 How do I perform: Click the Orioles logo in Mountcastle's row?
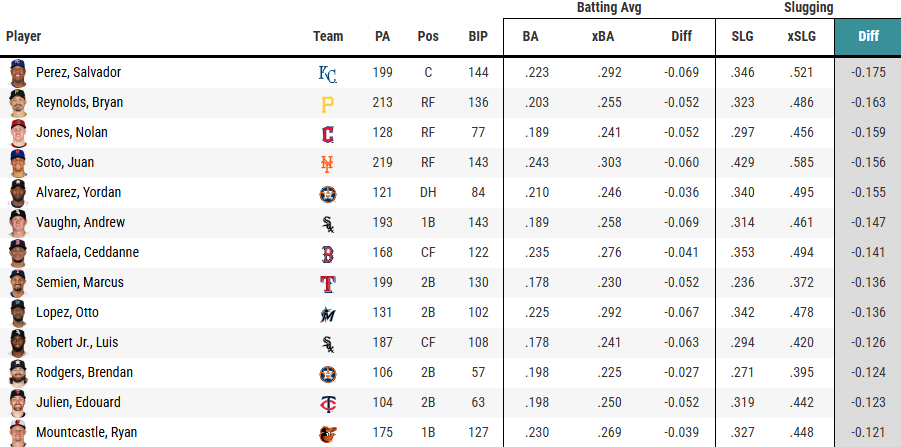coord(328,433)
